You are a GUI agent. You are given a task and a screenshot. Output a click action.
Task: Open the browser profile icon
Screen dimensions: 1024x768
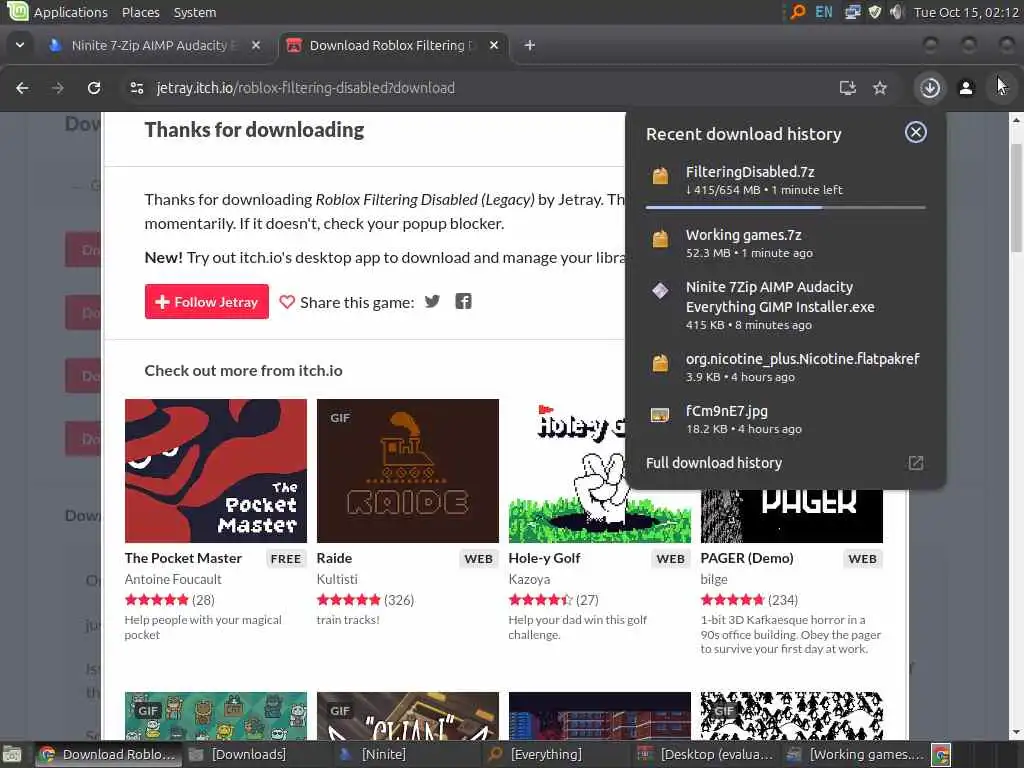tap(966, 88)
